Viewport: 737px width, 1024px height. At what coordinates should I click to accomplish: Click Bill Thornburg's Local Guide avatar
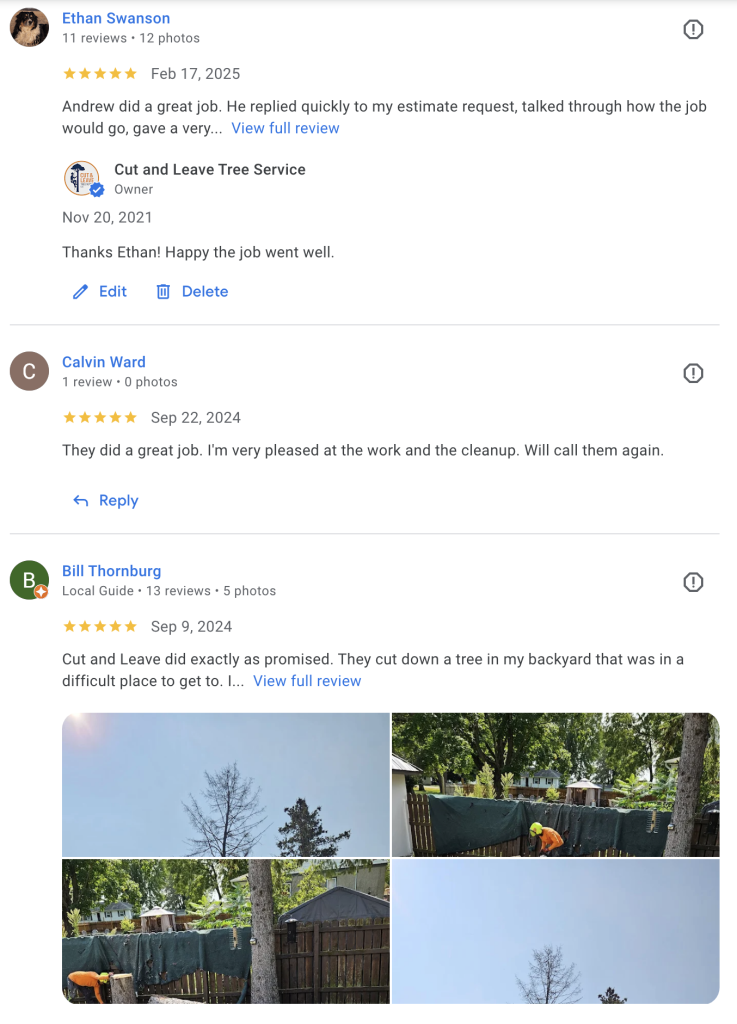click(x=29, y=580)
